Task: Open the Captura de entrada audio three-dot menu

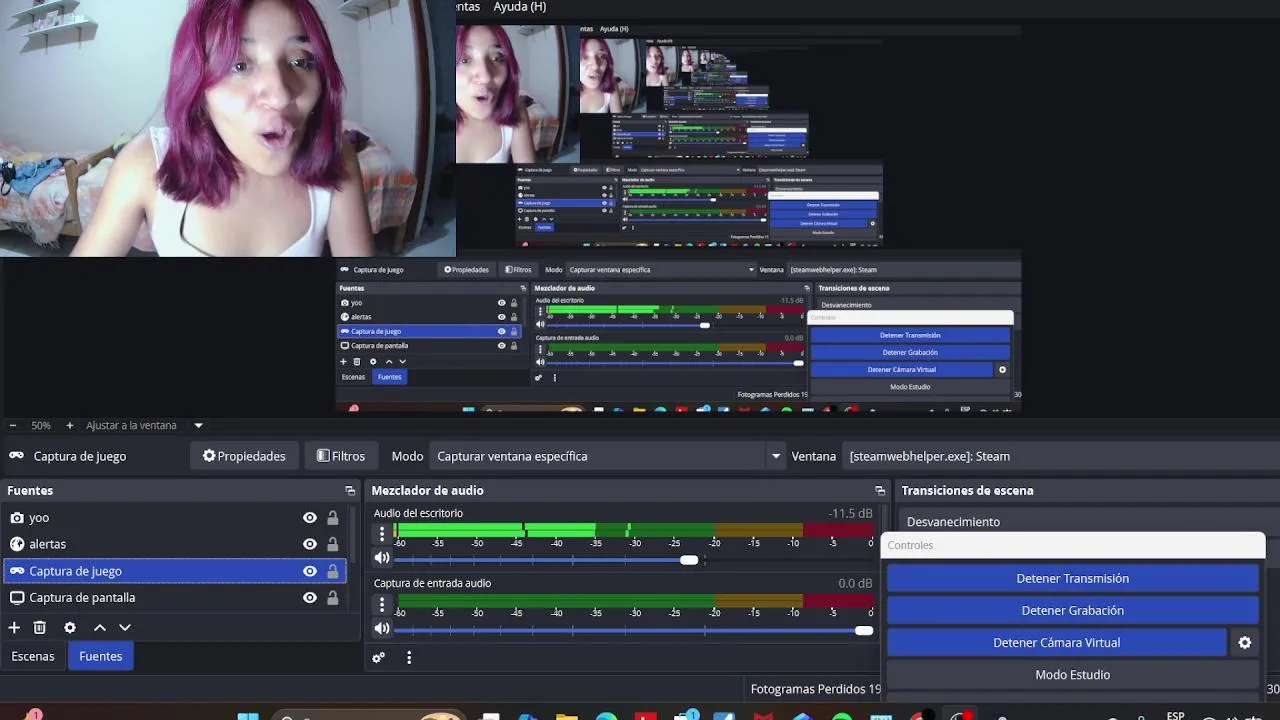Action: [382, 604]
